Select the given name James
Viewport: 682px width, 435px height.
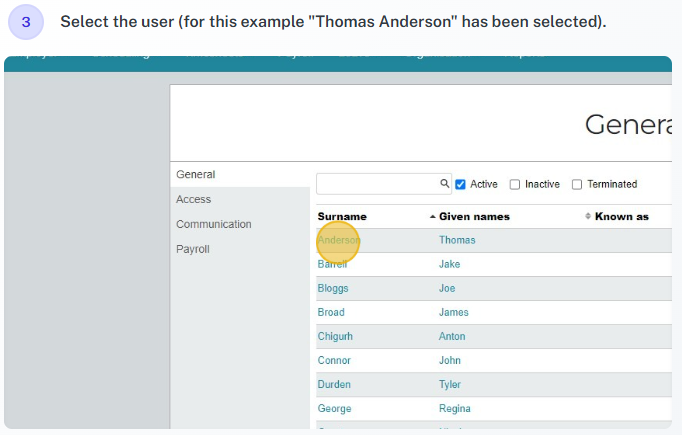[x=454, y=312]
